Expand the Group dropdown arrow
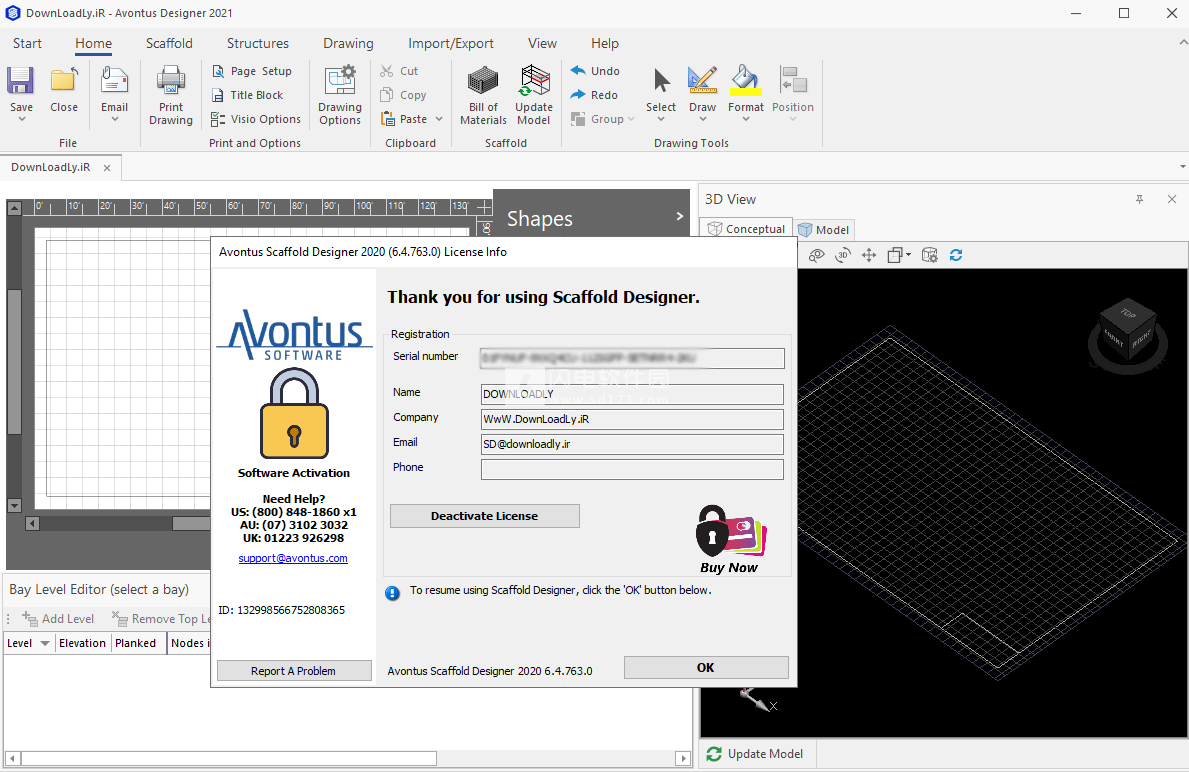The width and height of the screenshot is (1189, 772). (x=631, y=119)
